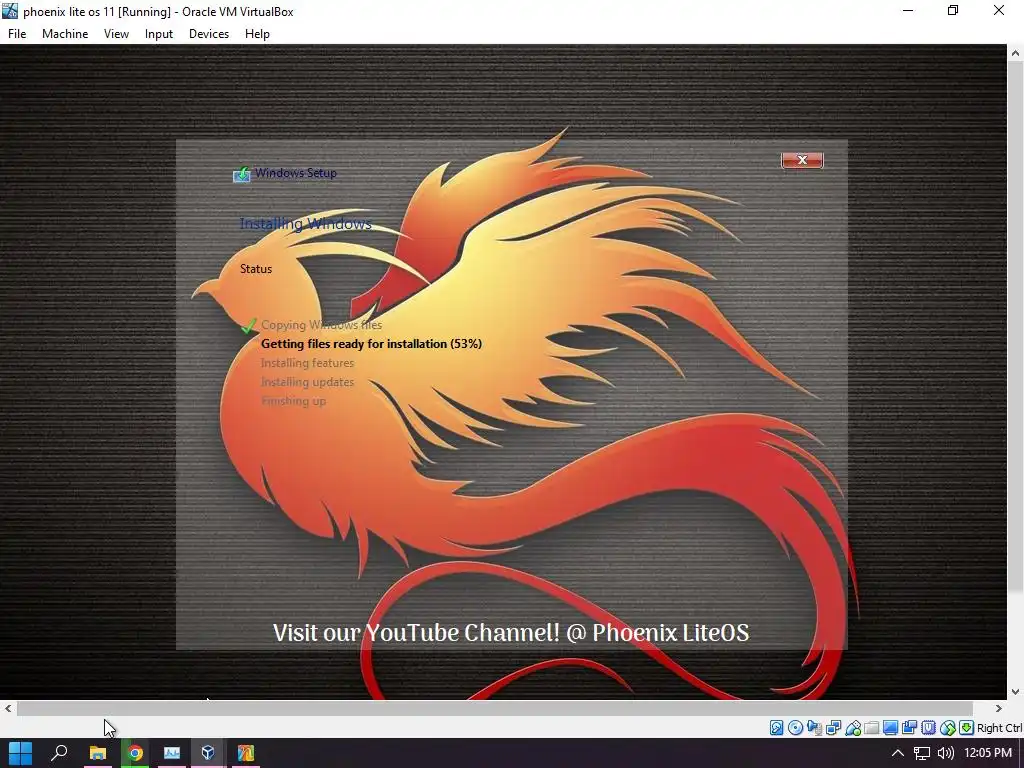The height and width of the screenshot is (768, 1024).
Task: Open the Help menu
Action: [257, 34]
